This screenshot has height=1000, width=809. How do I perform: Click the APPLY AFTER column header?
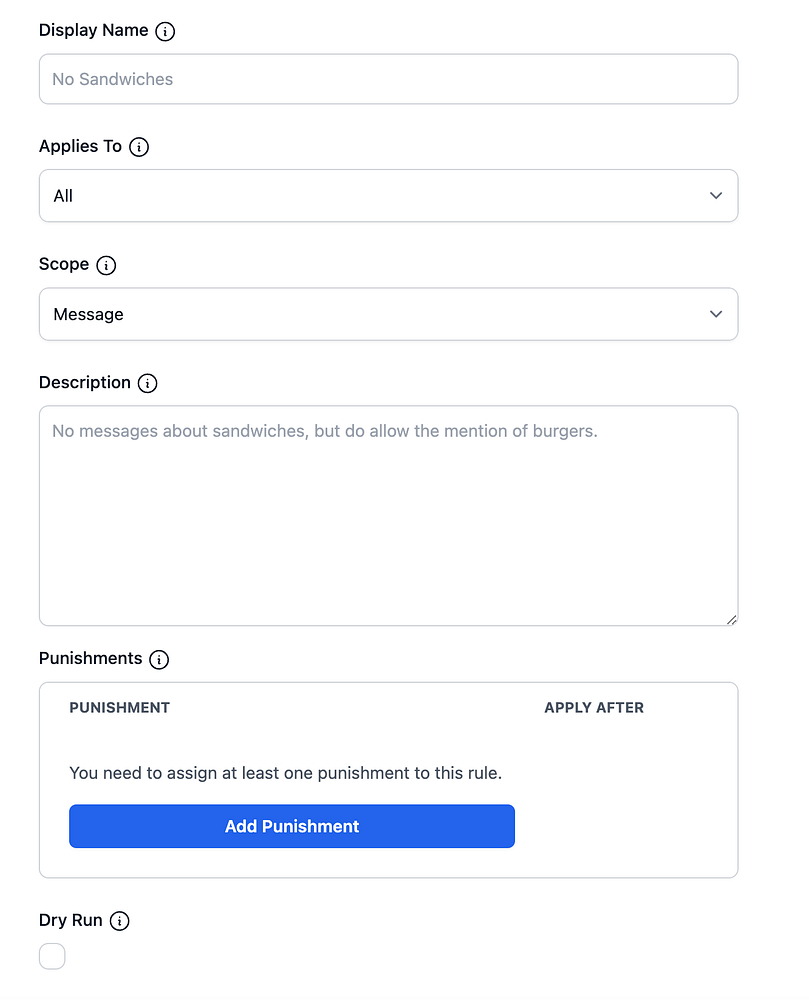tap(594, 708)
